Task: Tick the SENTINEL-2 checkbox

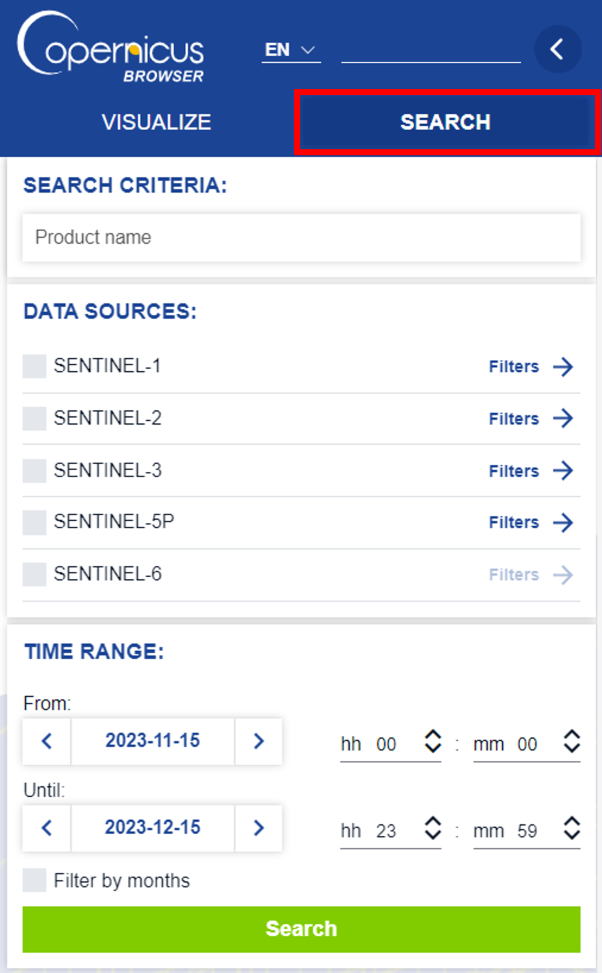Action: click(x=34, y=418)
